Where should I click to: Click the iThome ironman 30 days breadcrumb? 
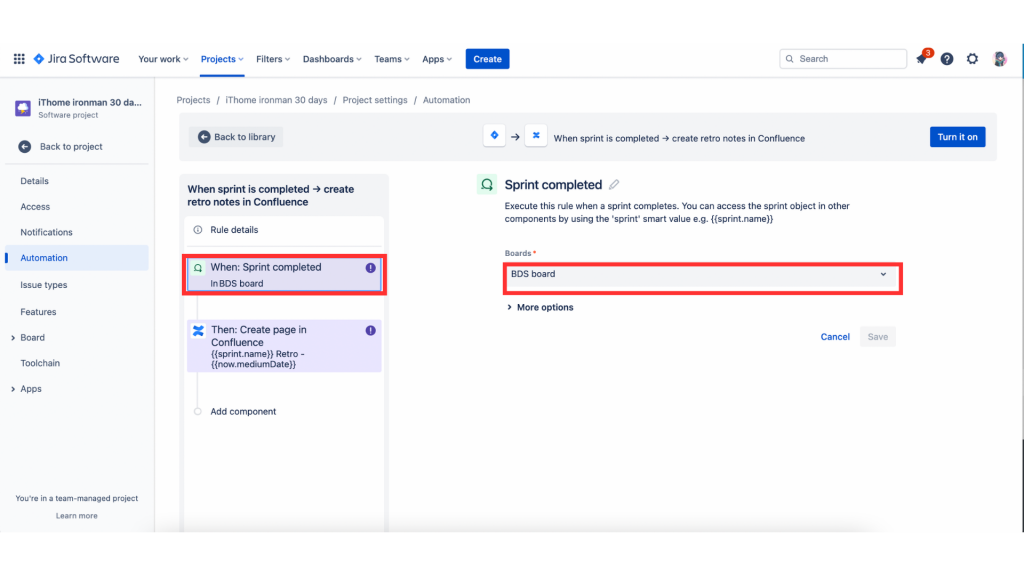276,100
